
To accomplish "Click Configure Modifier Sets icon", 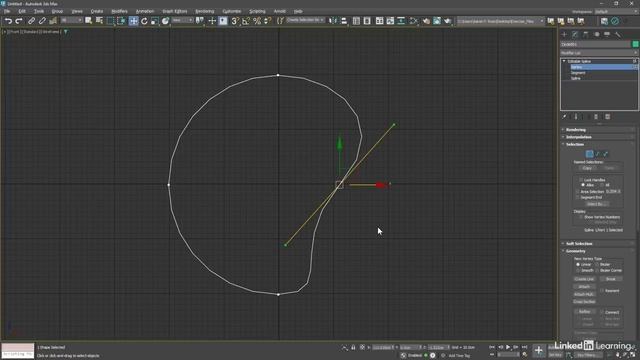I will click(607, 117).
